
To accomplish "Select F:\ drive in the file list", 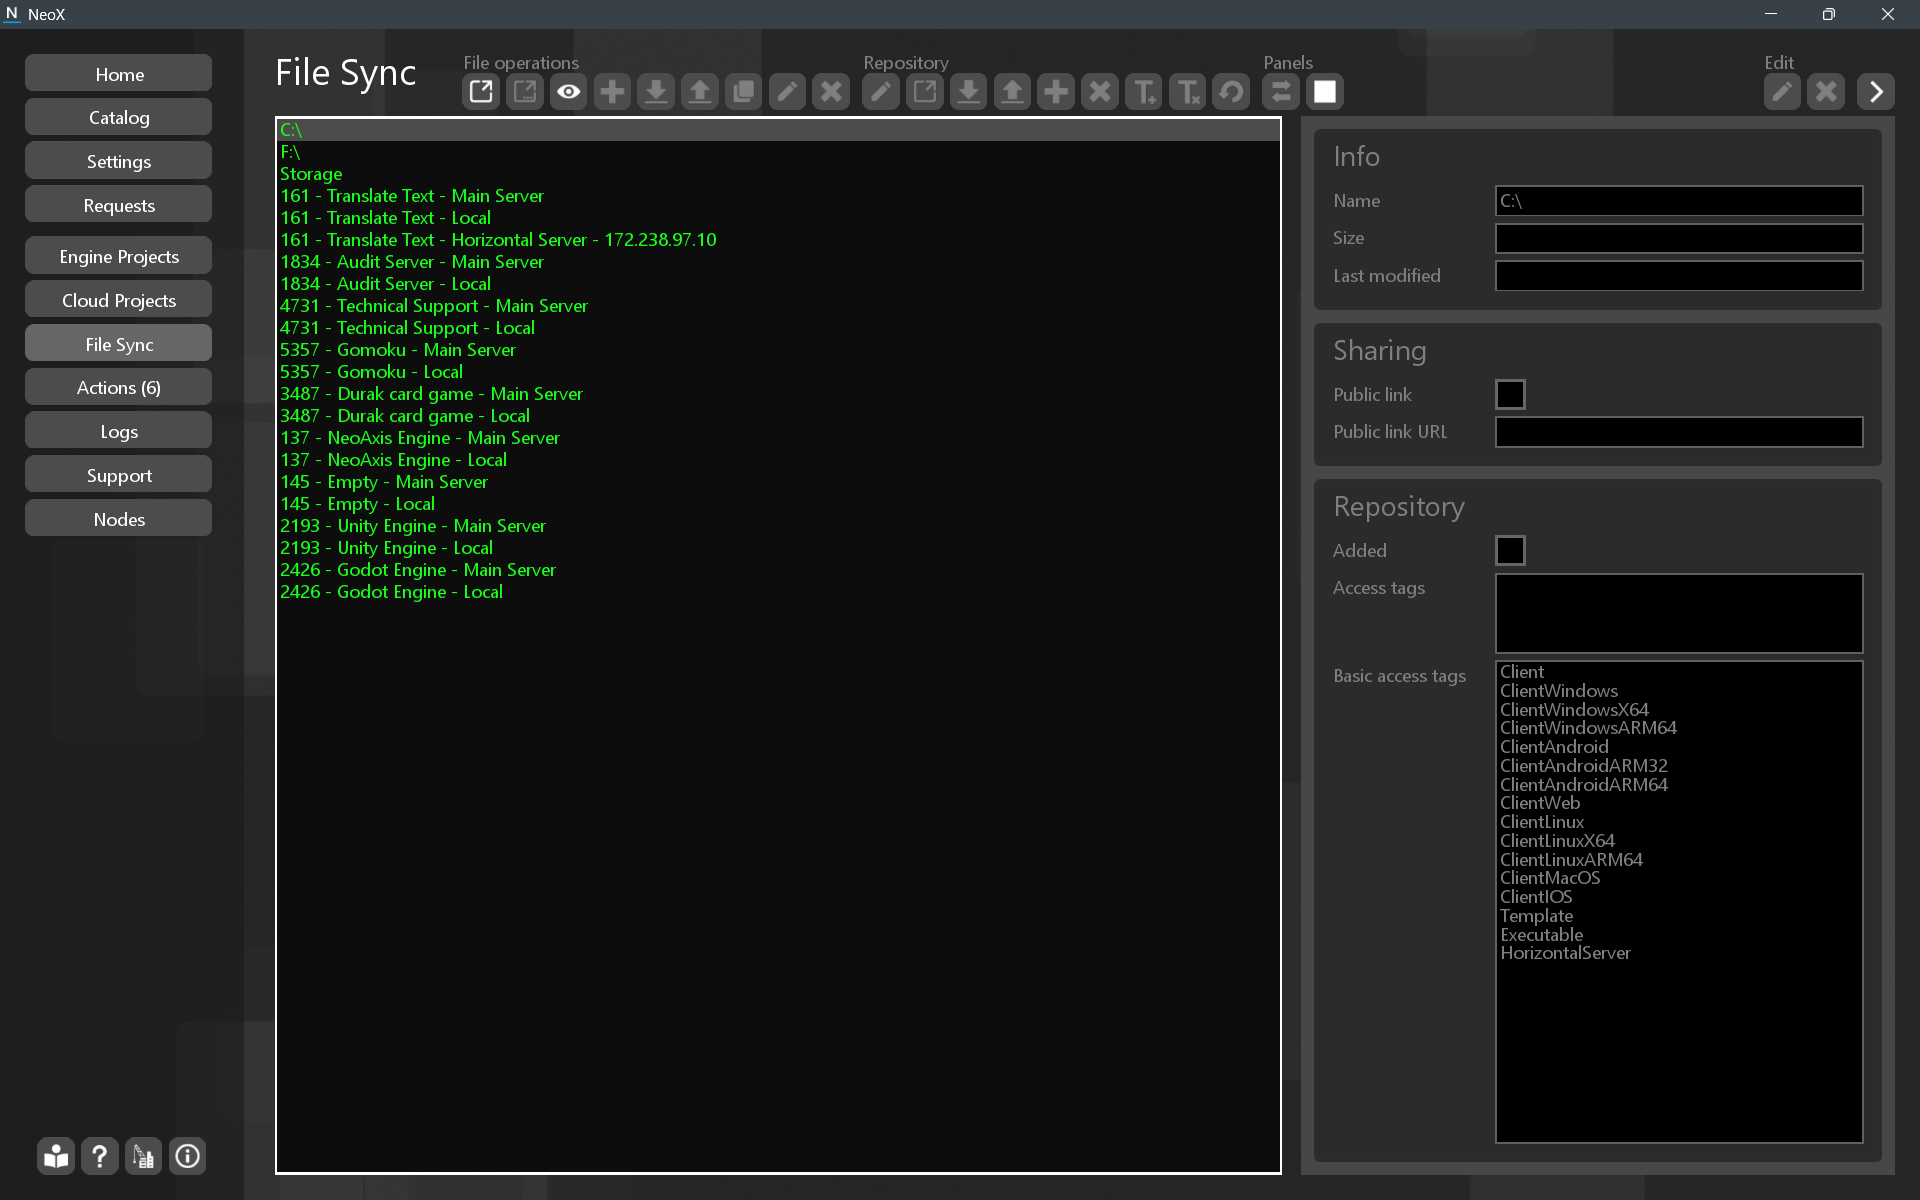I will (x=290, y=152).
